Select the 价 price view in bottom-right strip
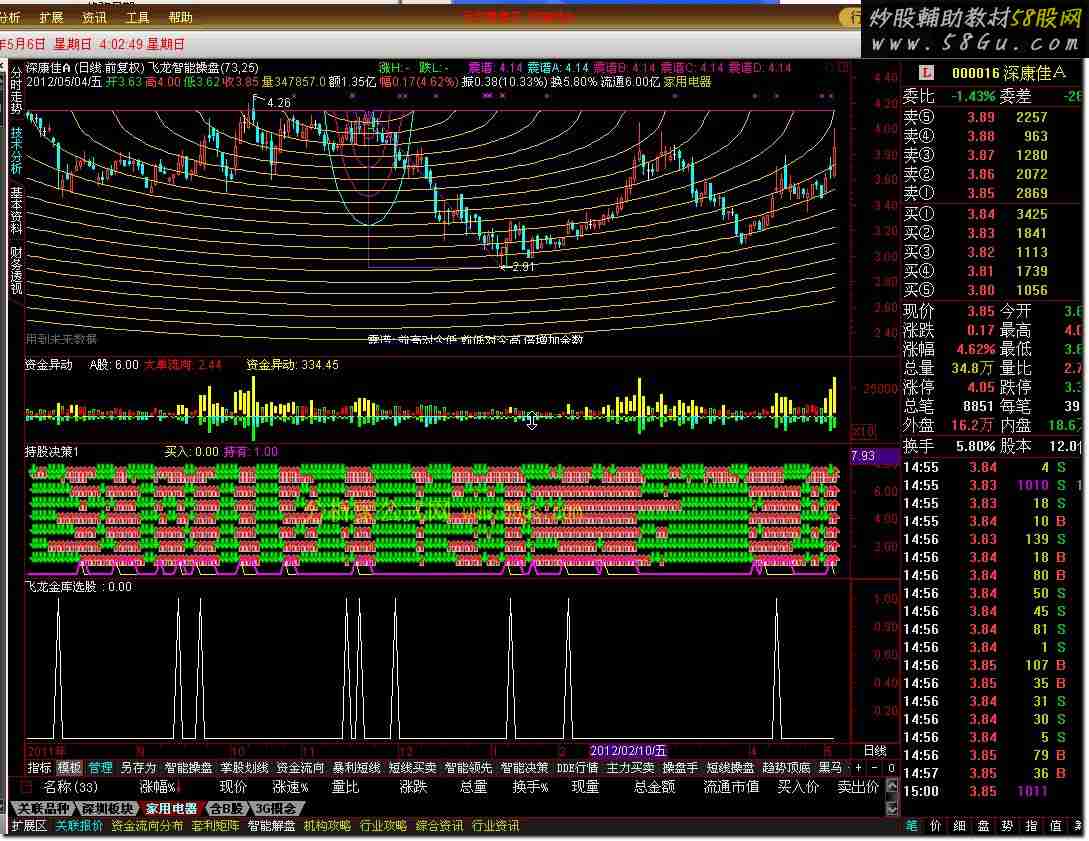The height and width of the screenshot is (841, 1089). point(934,826)
